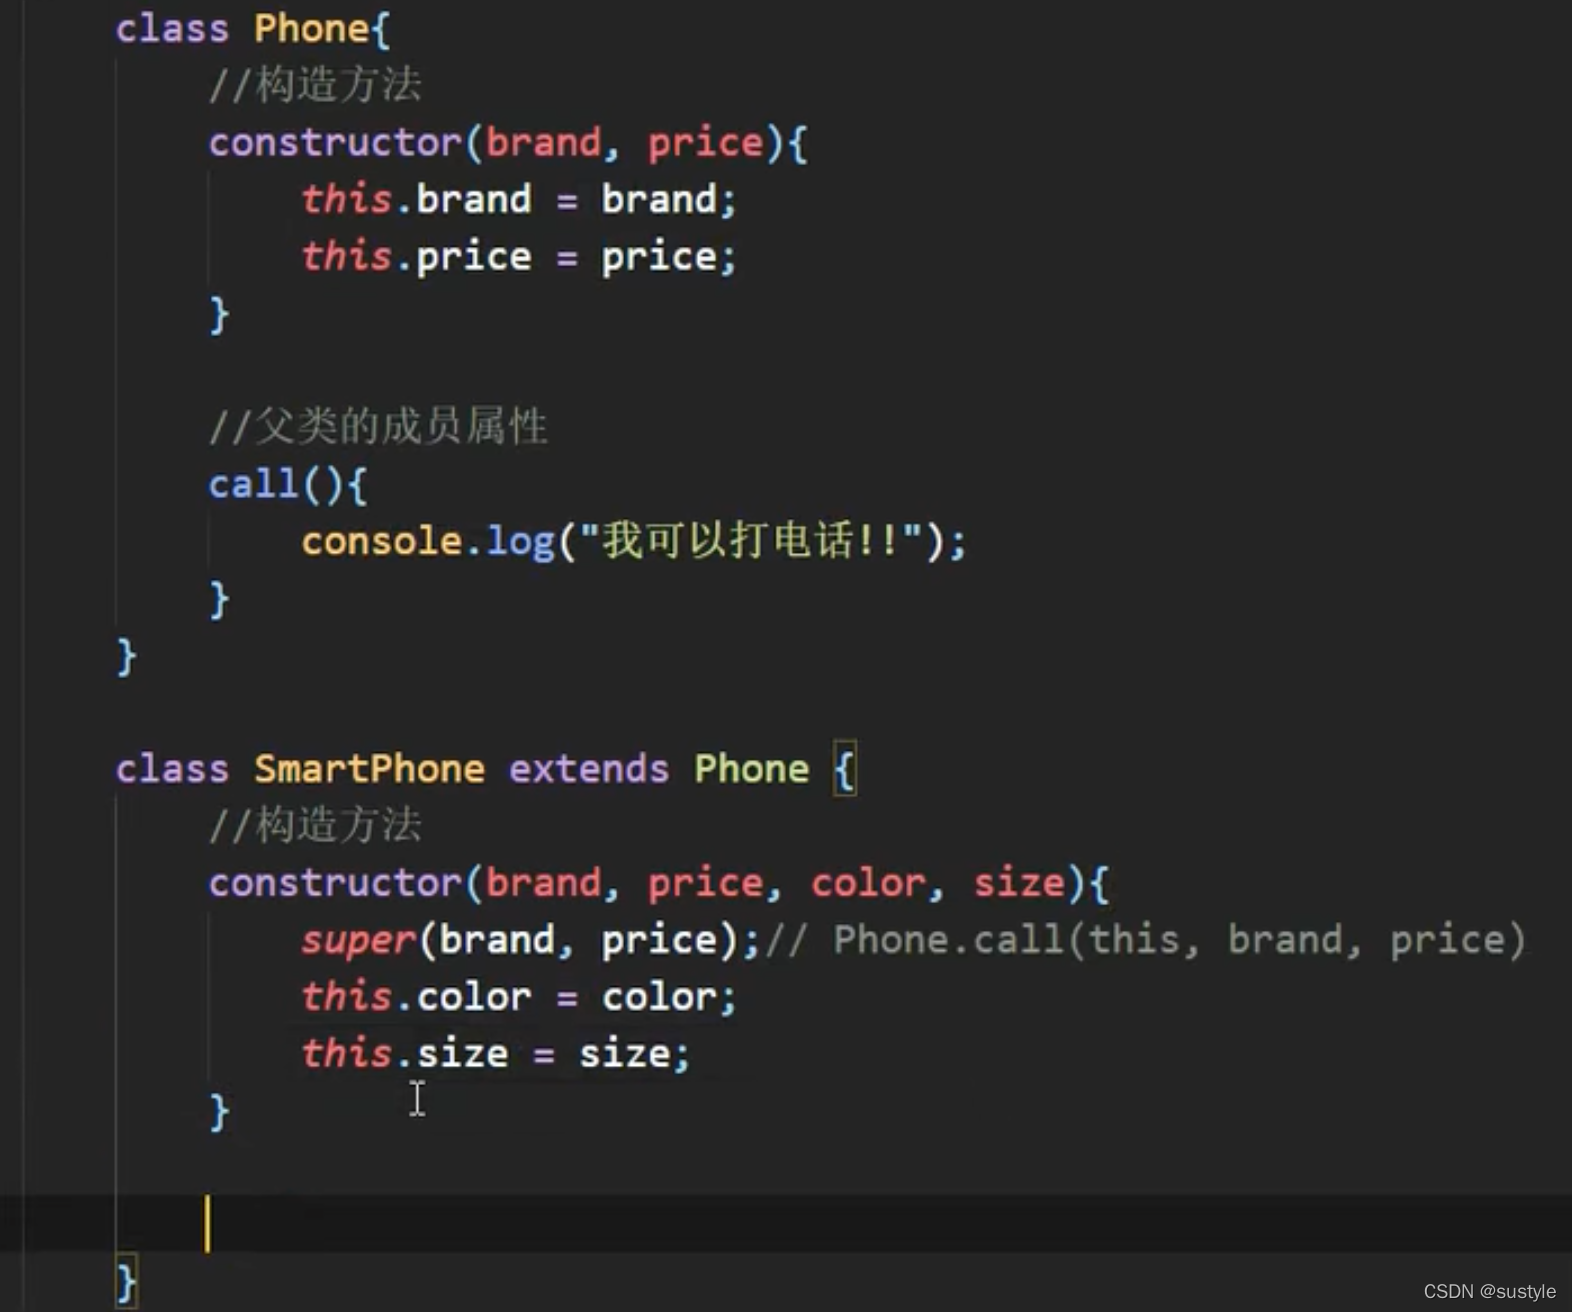Click the closing brace of class Phone
1572x1312 pixels.
coord(126,656)
